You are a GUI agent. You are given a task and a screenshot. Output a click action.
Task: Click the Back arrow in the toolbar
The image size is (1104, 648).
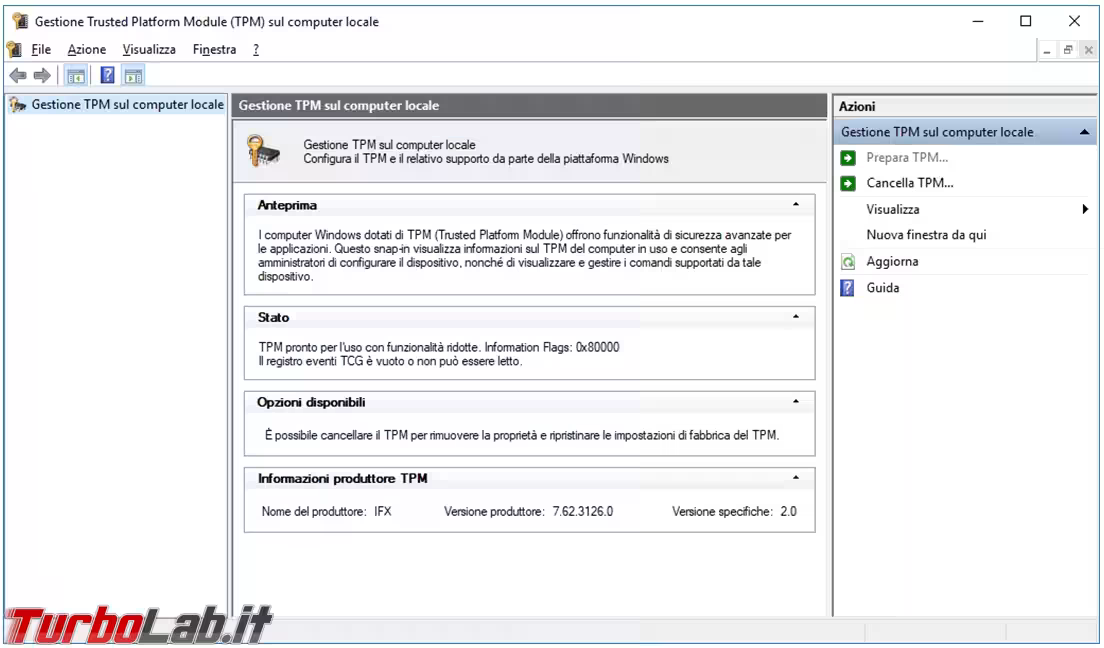pos(17,76)
